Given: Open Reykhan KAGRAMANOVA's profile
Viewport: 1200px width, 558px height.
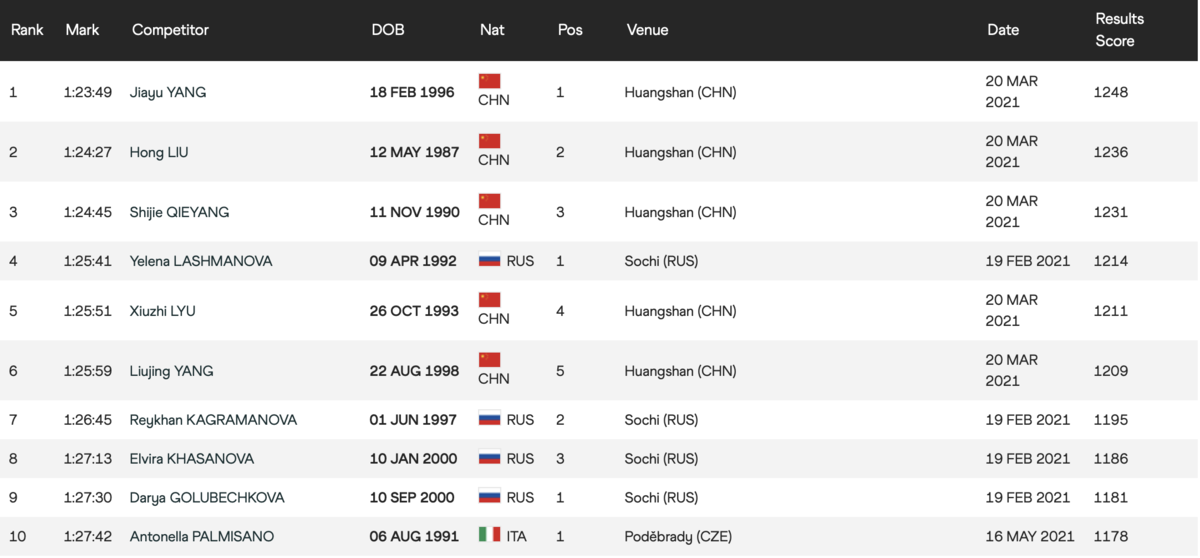Looking at the screenshot, I should click(213, 420).
